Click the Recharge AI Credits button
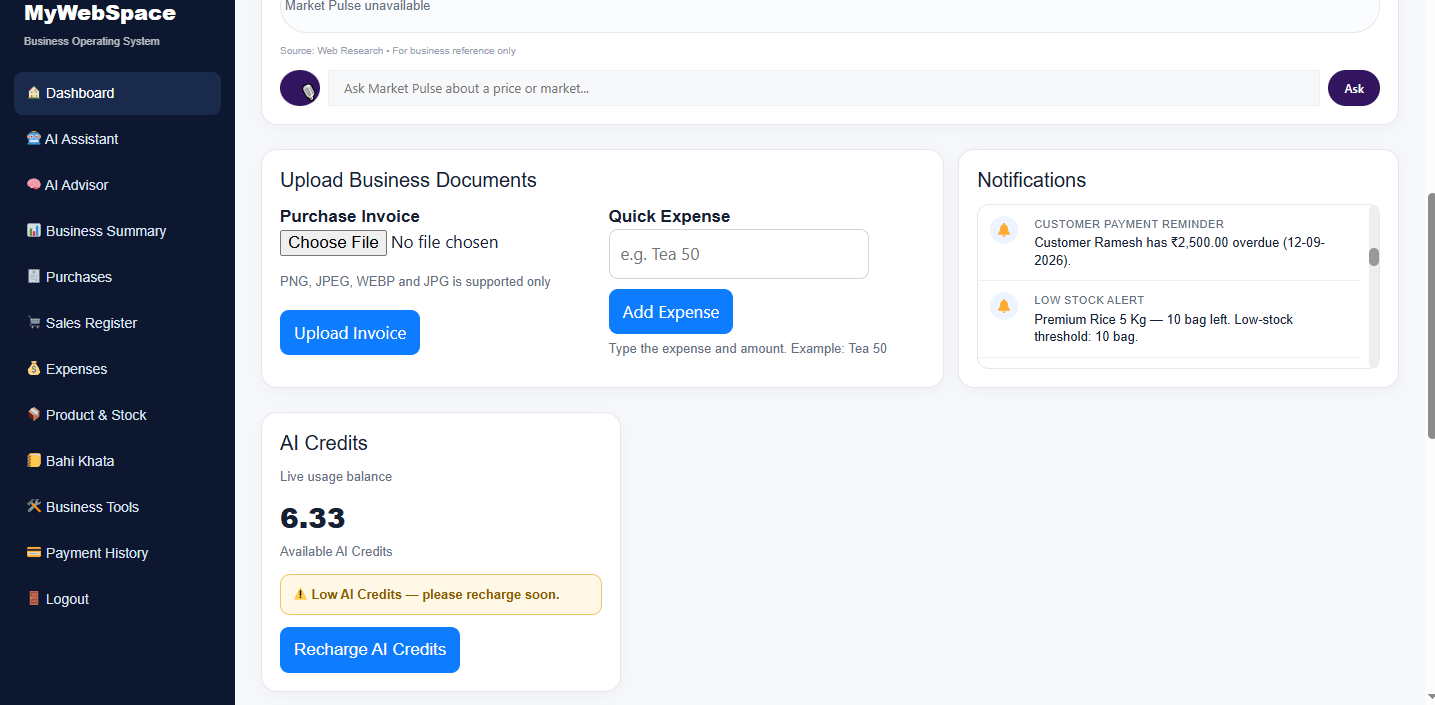The width and height of the screenshot is (1435, 705). 370,650
